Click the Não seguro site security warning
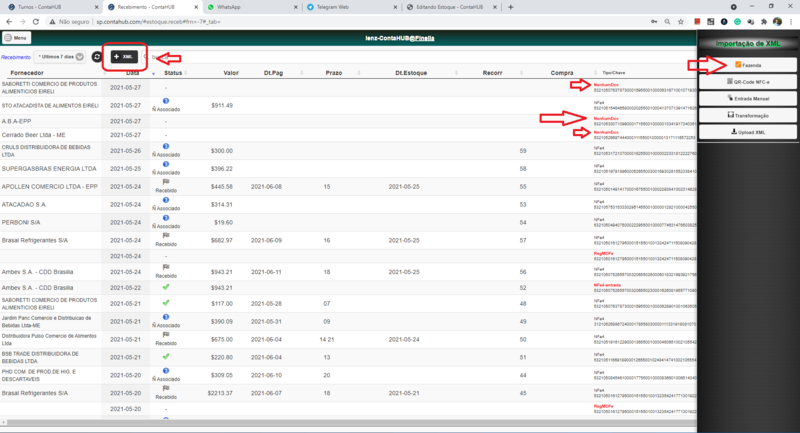 coord(69,22)
